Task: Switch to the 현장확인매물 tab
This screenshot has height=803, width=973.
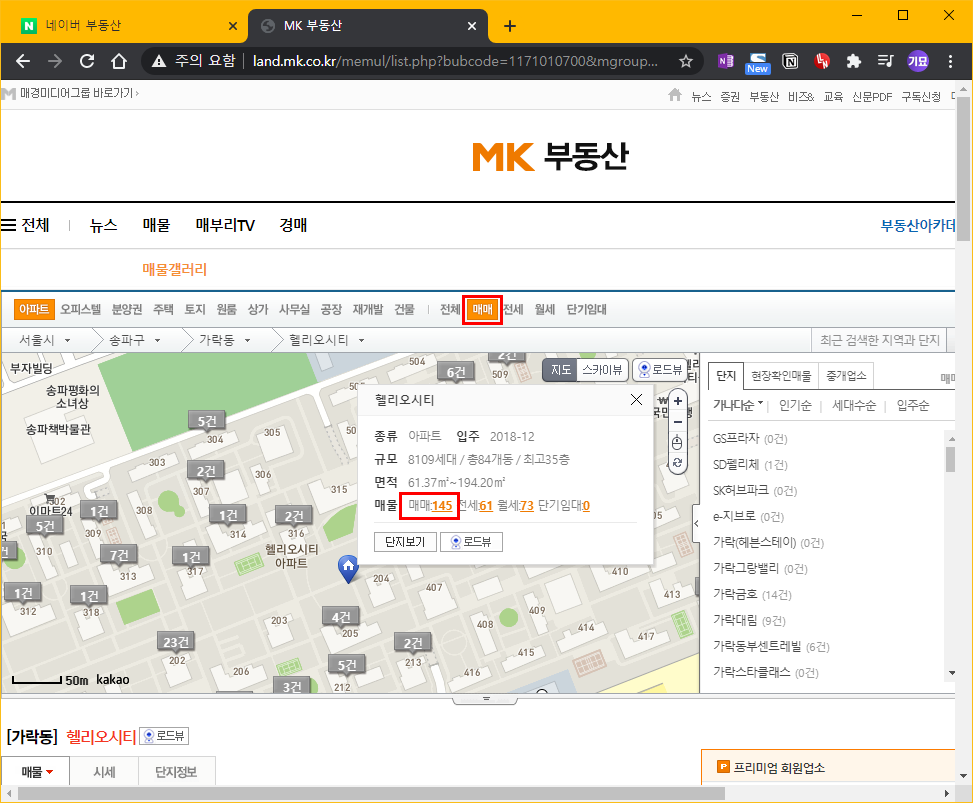Action: click(x=781, y=375)
